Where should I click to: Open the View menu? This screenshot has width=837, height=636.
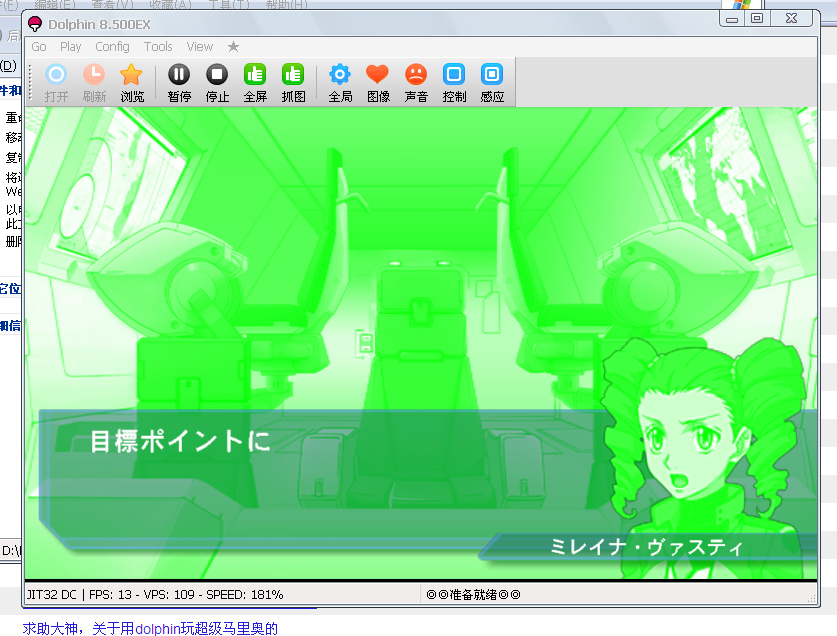click(200, 47)
